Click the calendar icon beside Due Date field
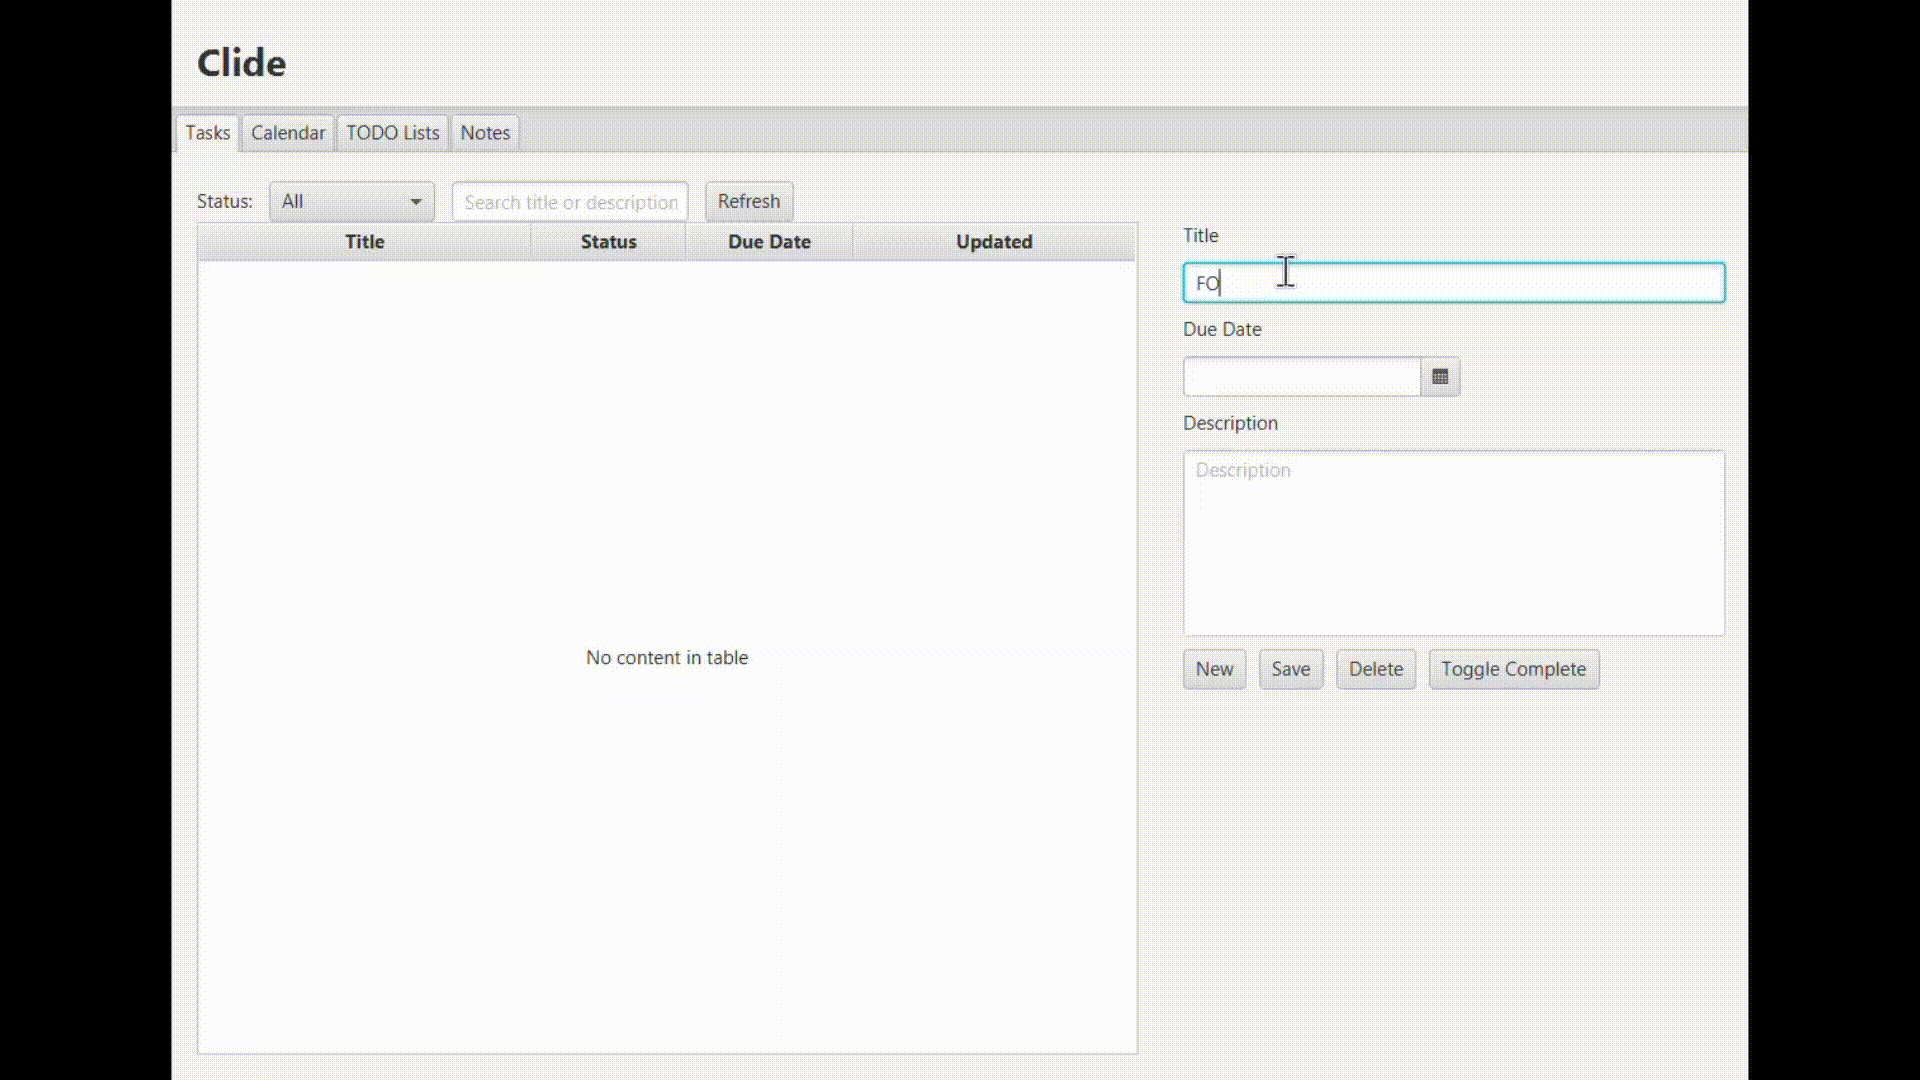The image size is (1920, 1080). click(x=1440, y=377)
